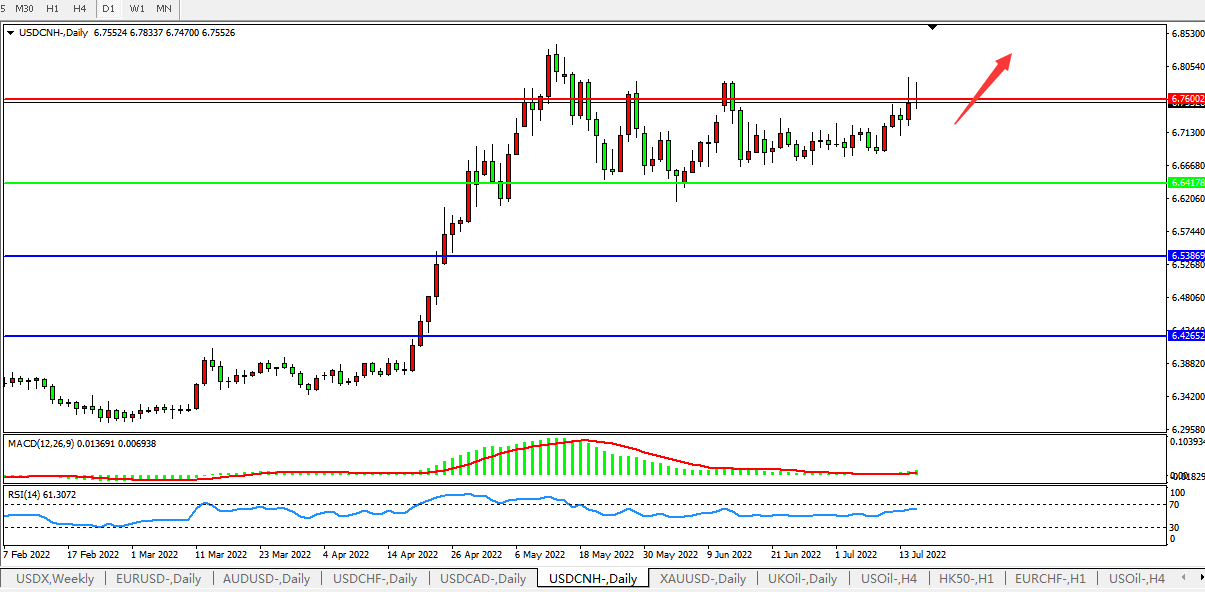Open the UKOil-,Daily chart tab
Screen dimensions: 1205x592
(803, 579)
